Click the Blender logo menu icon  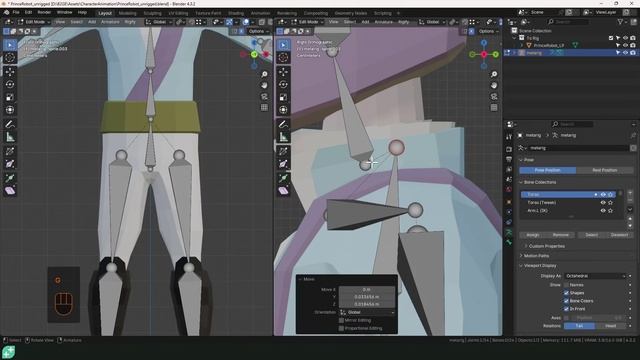pos(7,13)
